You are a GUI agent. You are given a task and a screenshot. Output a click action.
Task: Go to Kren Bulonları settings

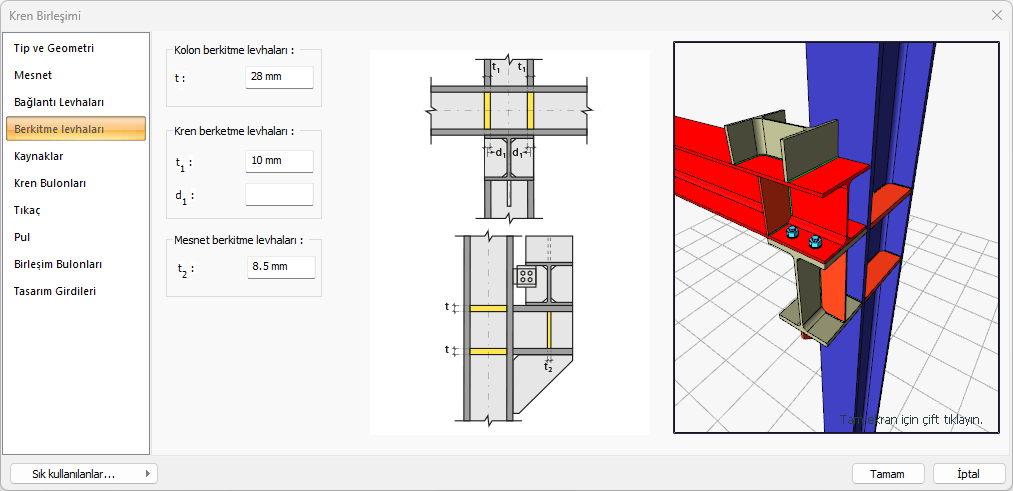(50, 183)
